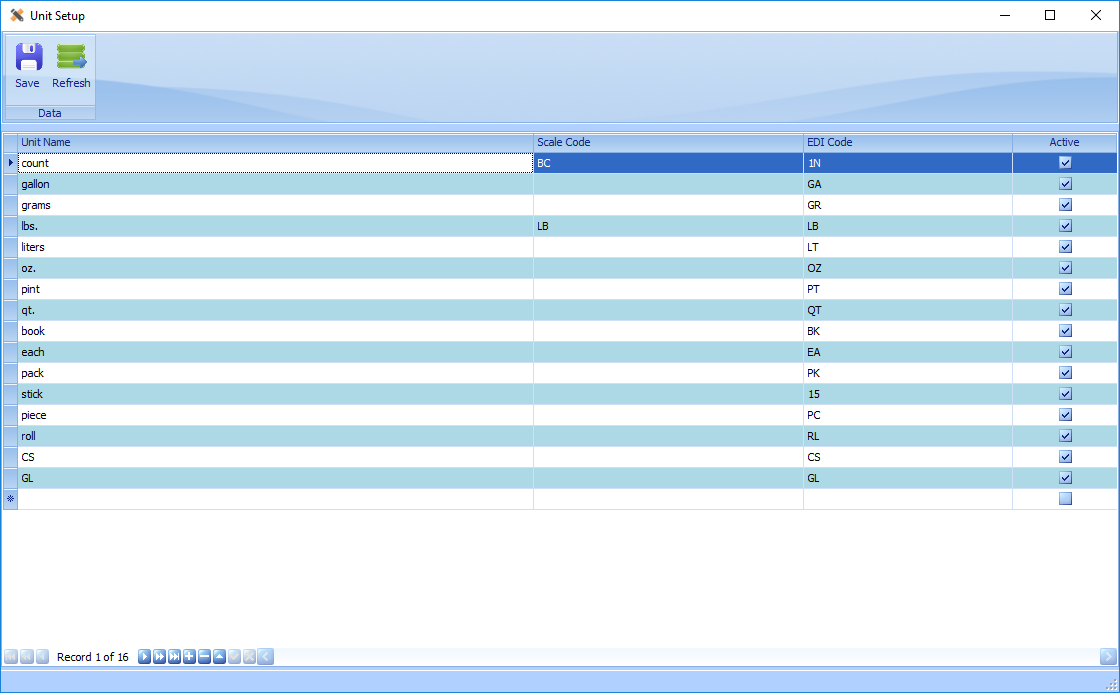Go to next record in navigator
This screenshot has height=693, width=1120.
pos(144,657)
